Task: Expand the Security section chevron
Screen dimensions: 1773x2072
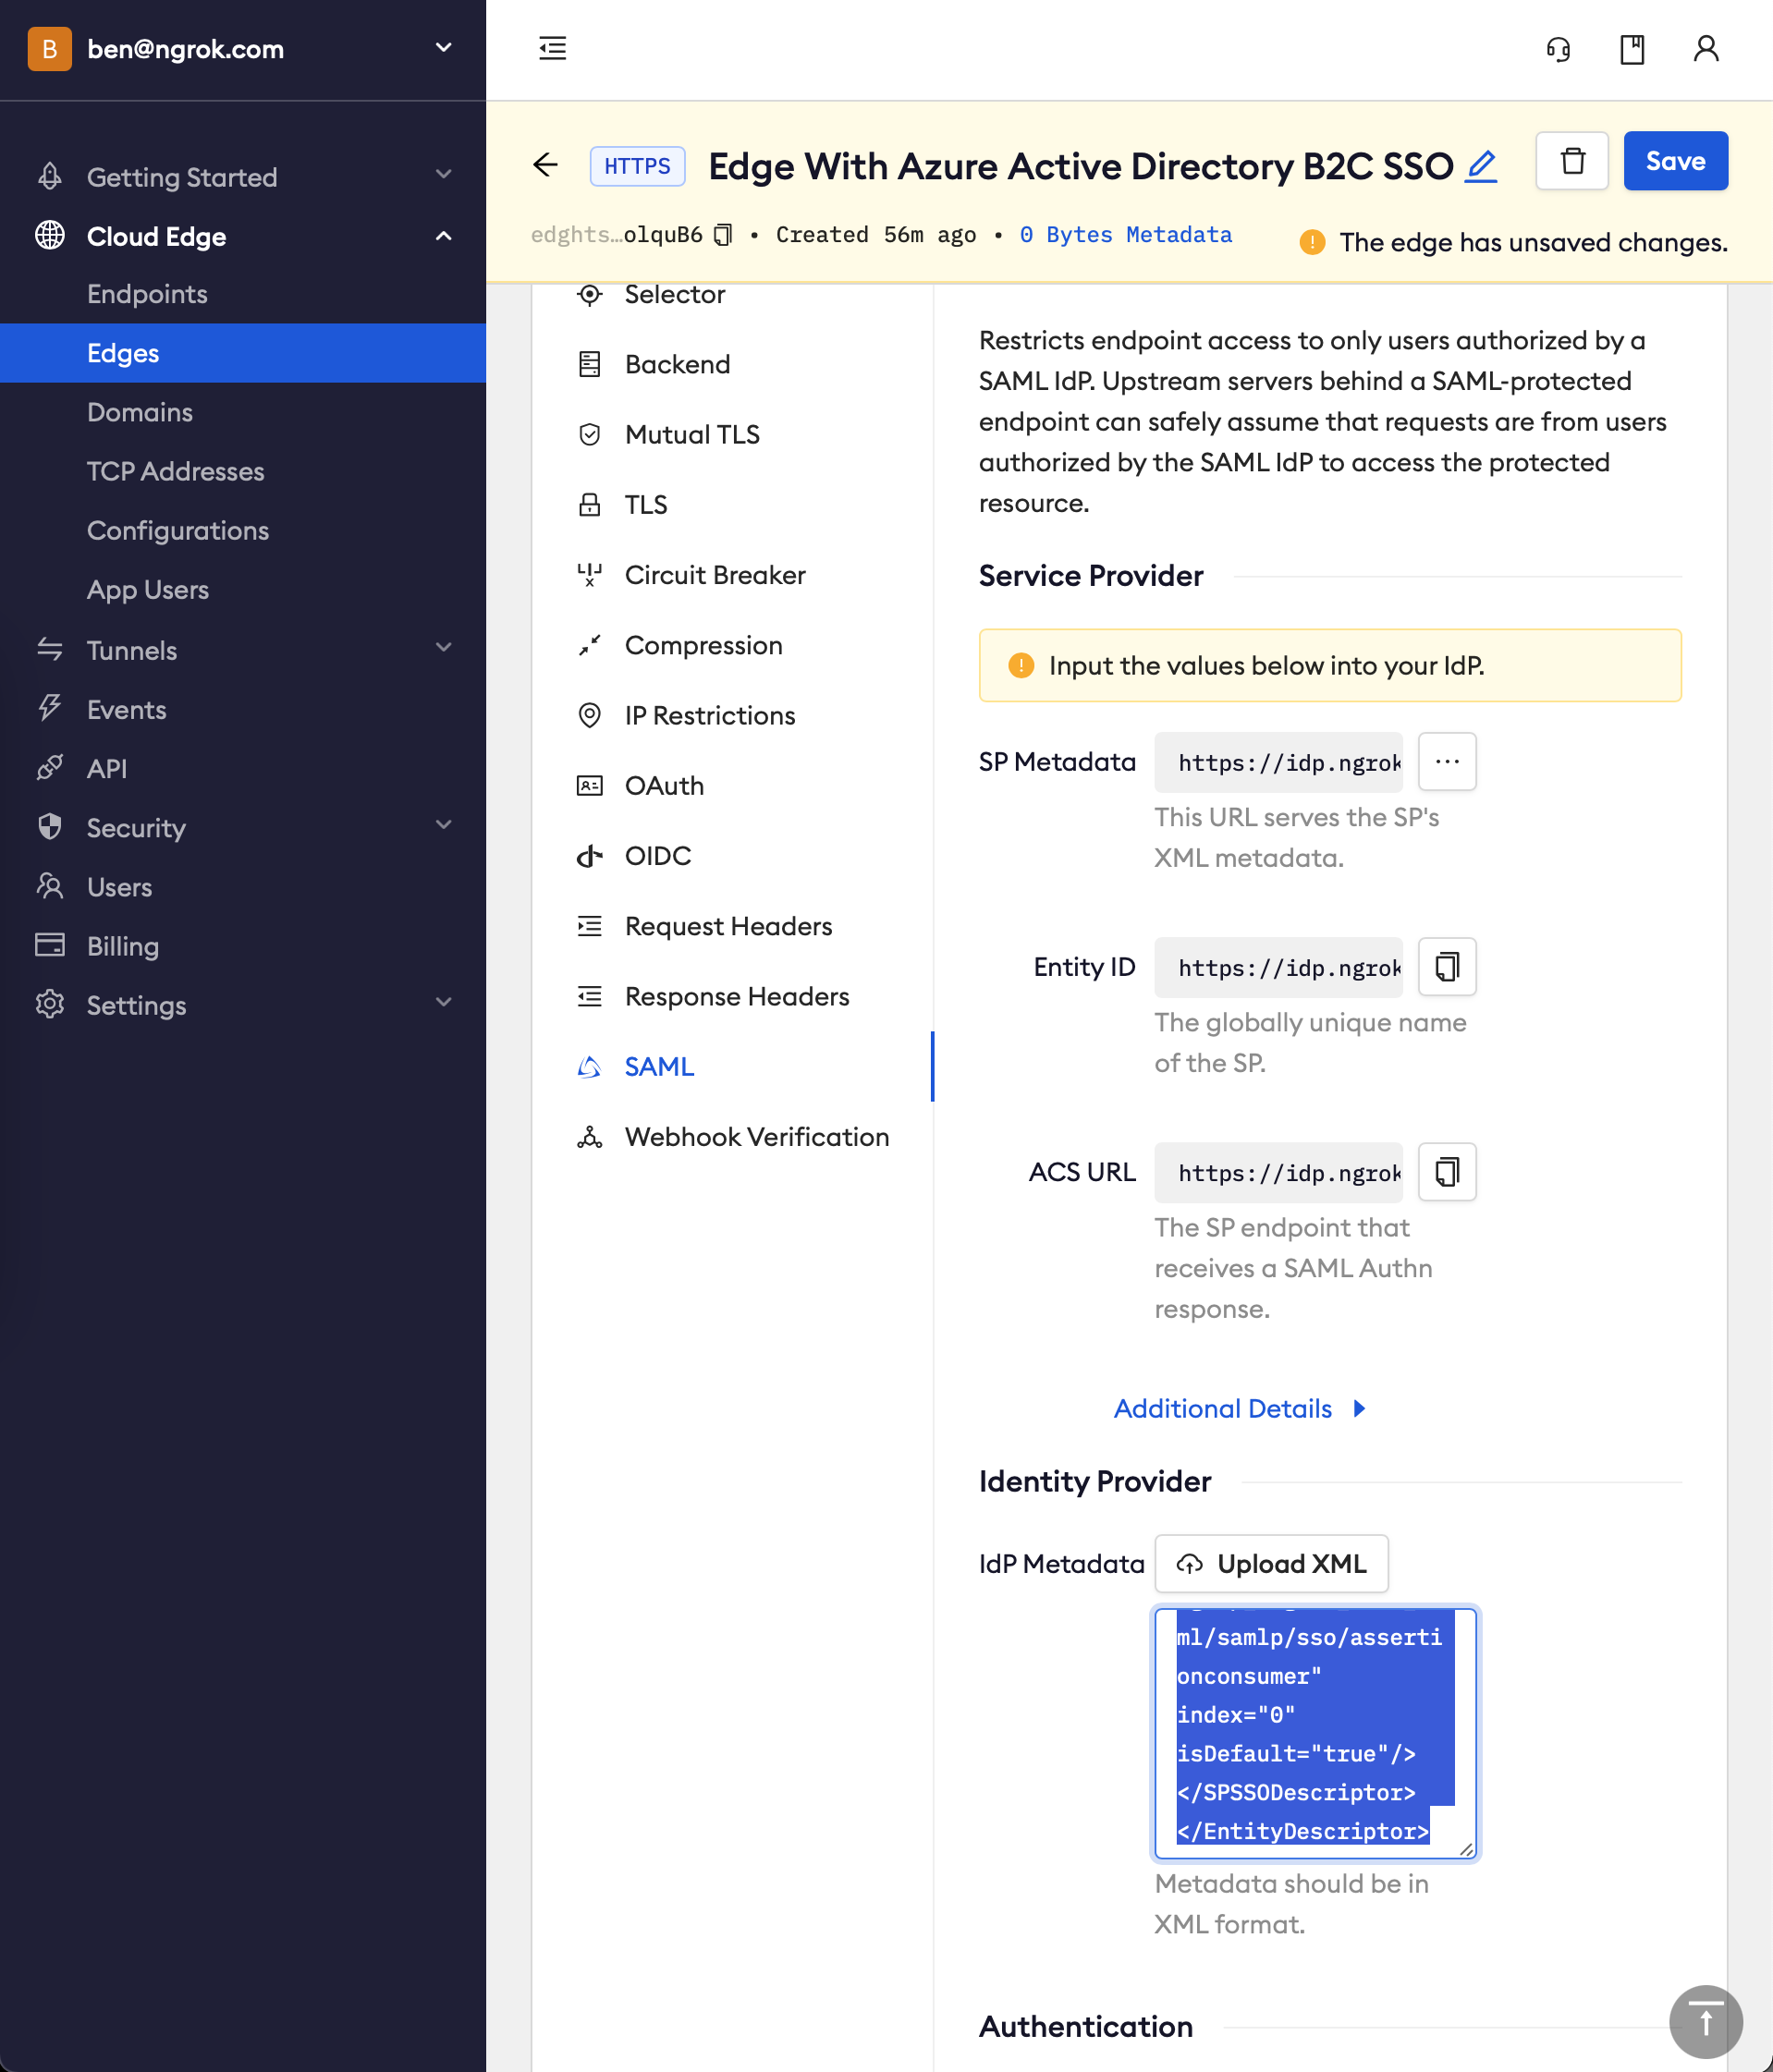Action: (444, 825)
